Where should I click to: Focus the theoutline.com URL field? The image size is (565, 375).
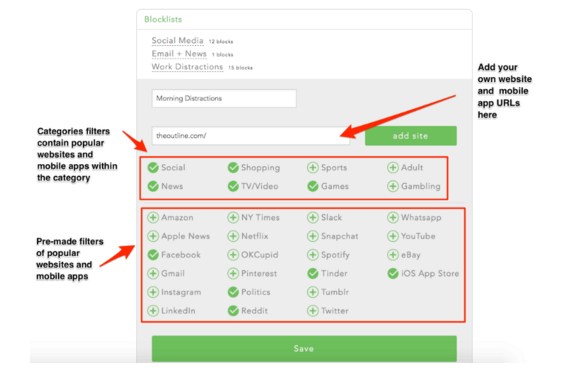pos(251,136)
